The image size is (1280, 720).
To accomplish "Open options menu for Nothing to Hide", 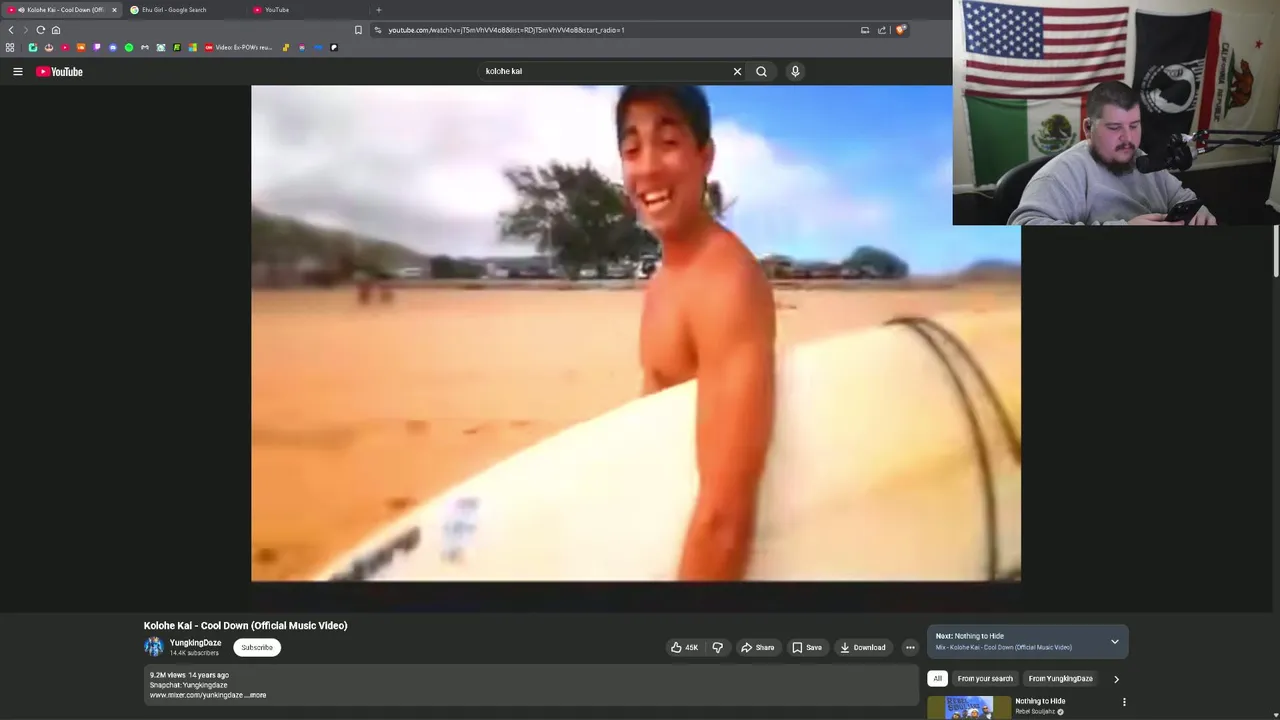I will 1124,702.
